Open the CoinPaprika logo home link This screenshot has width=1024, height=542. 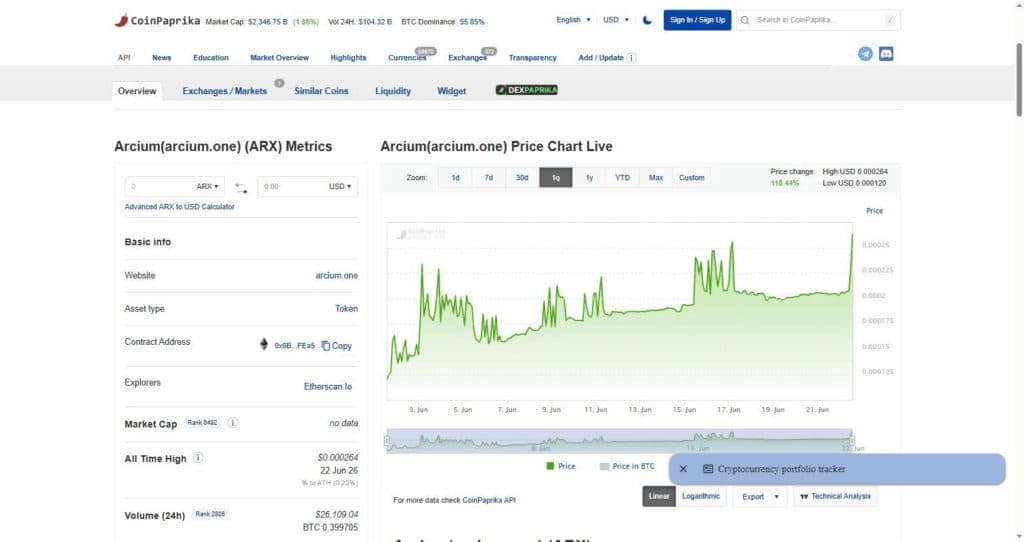[x=157, y=20]
